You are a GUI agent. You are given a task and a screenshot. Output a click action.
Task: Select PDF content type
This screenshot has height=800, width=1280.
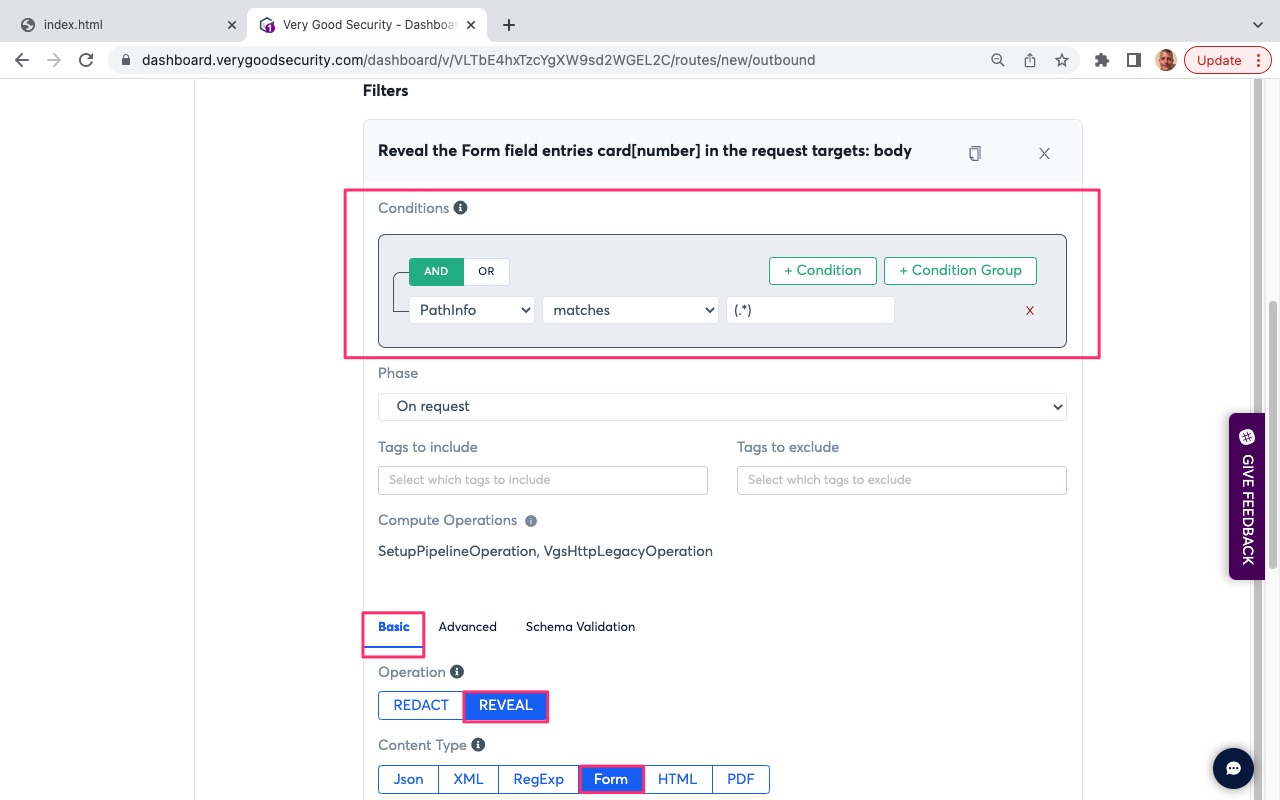741,779
